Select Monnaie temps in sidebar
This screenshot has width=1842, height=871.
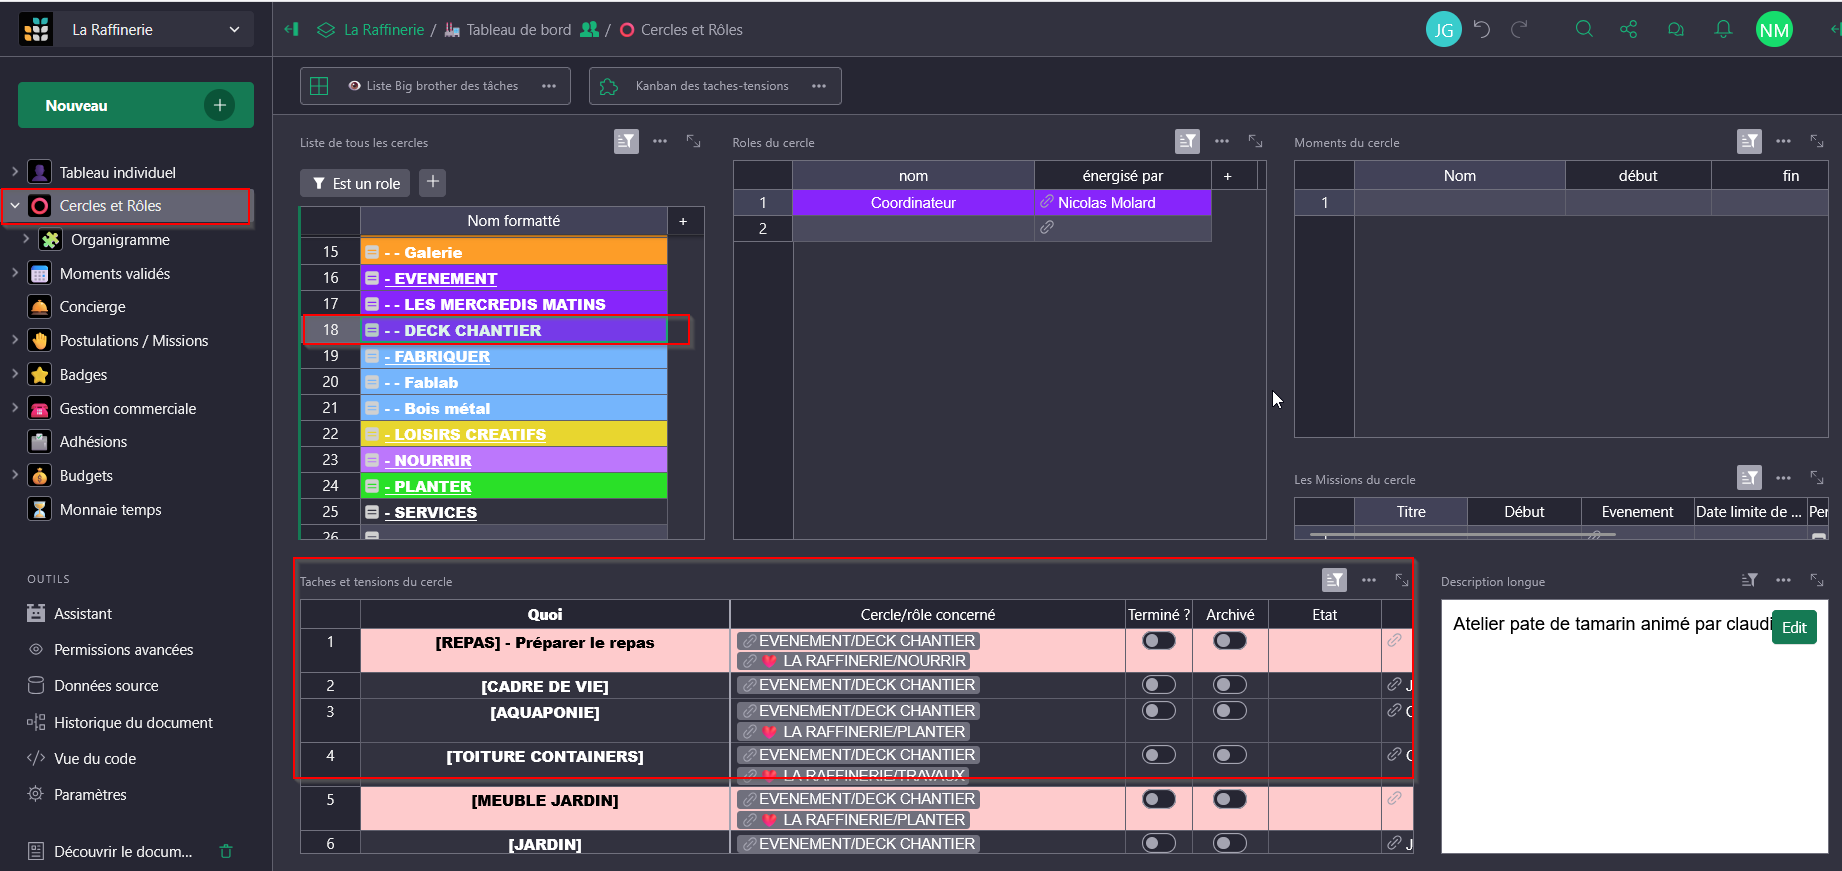click(110, 510)
